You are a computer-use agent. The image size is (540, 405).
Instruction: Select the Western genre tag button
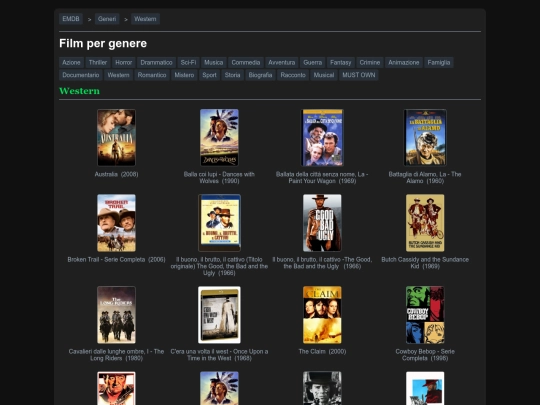click(x=118, y=75)
